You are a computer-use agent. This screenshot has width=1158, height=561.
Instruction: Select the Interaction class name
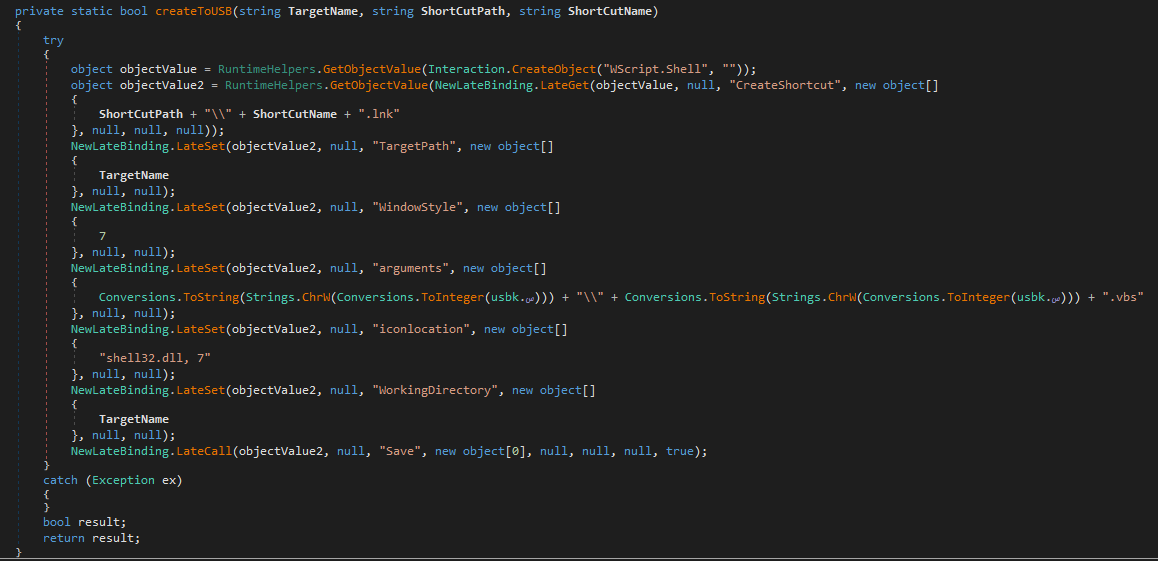465,69
